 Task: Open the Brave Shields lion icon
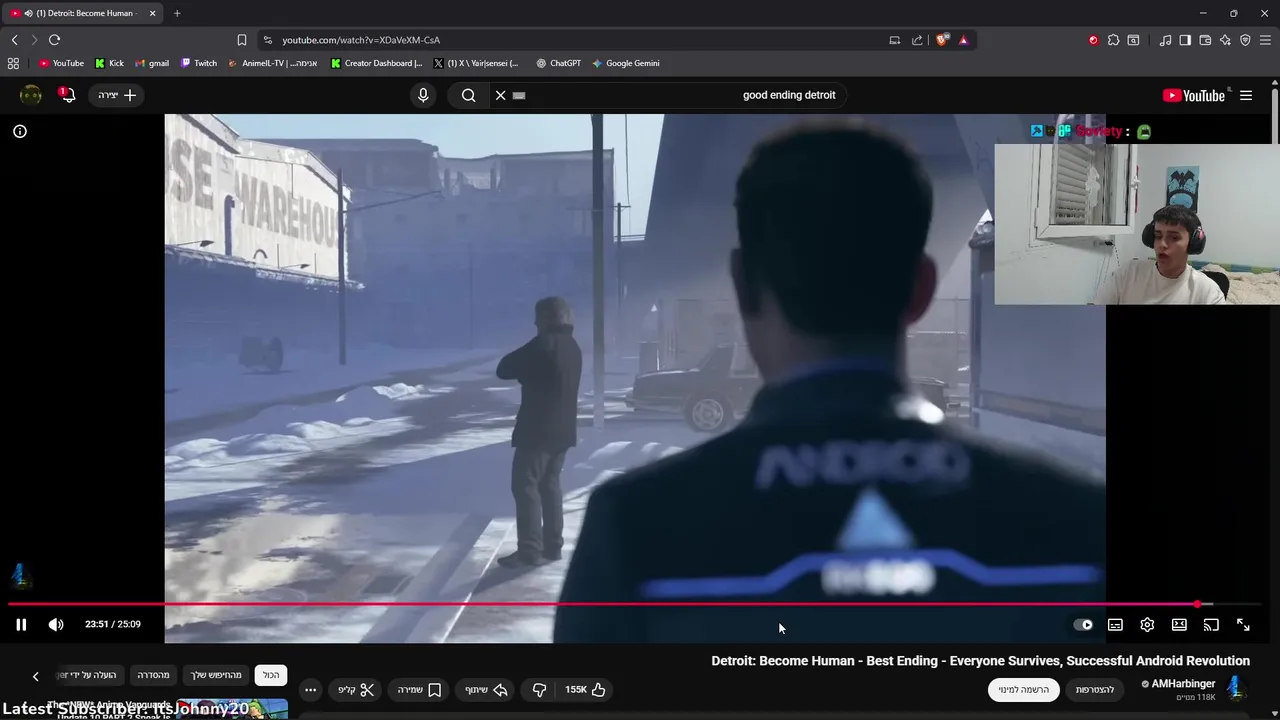pyautogui.click(x=942, y=40)
